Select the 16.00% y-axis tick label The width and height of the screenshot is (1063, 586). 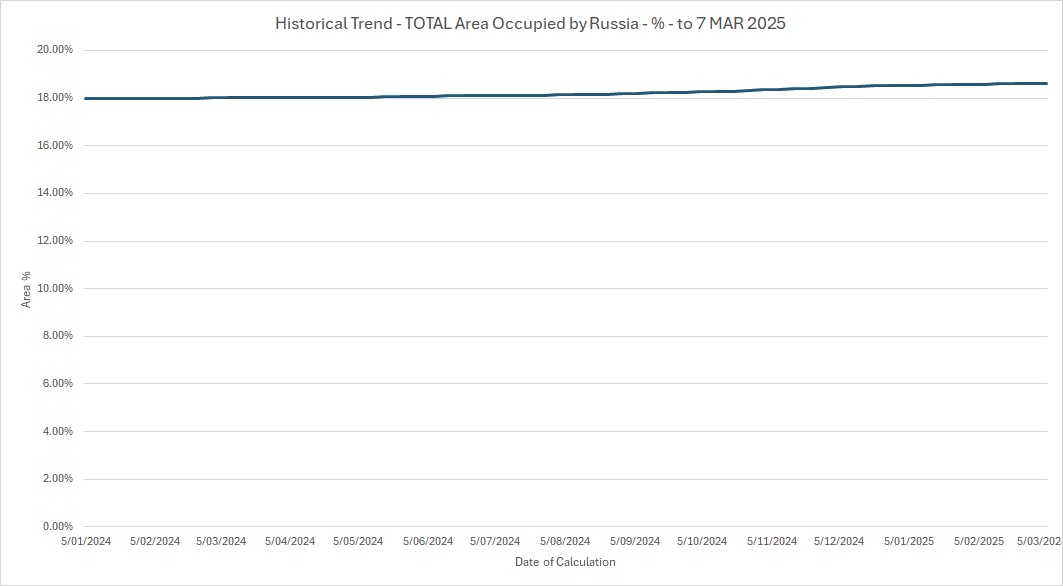53,145
